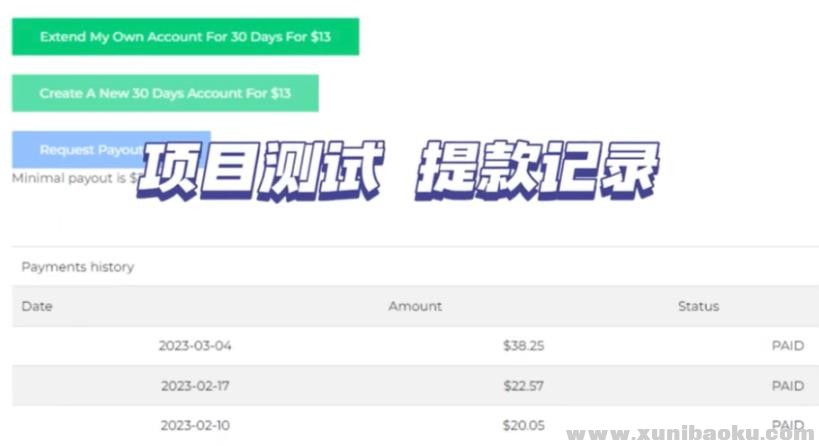Select the $20.05 amount cell

point(523,425)
